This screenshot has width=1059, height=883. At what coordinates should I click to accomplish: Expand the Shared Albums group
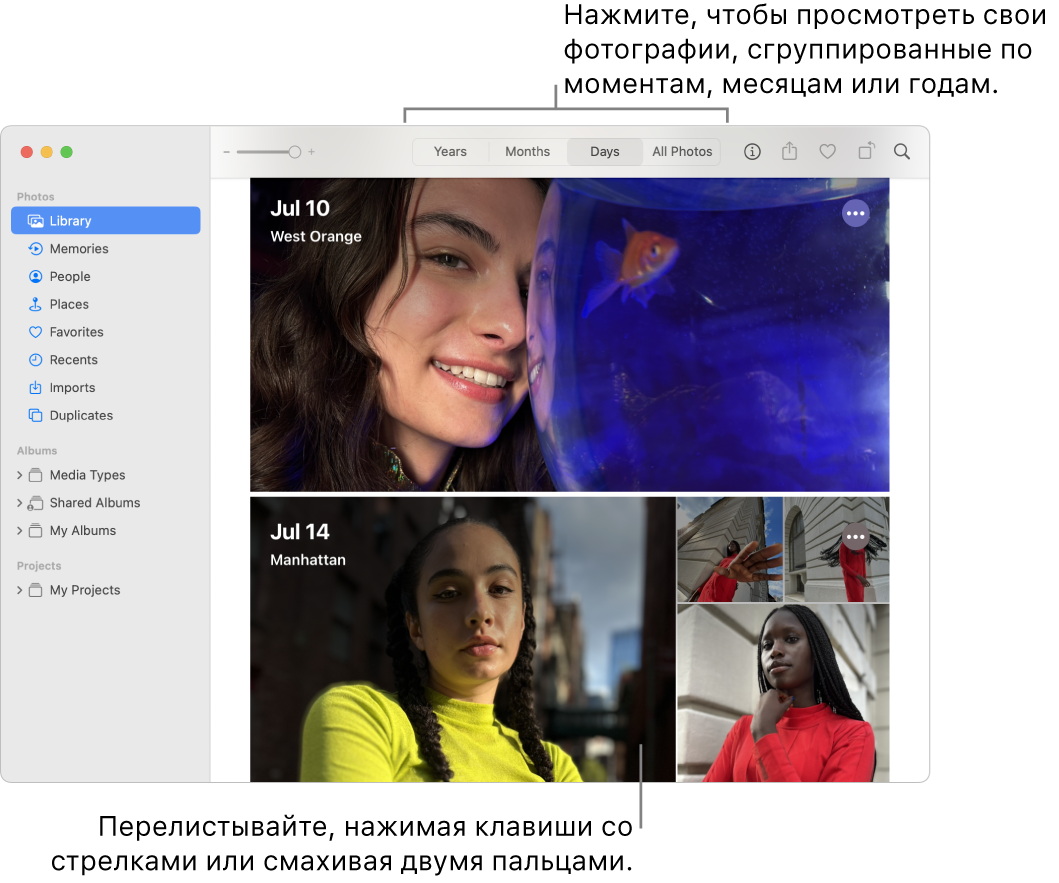20,503
